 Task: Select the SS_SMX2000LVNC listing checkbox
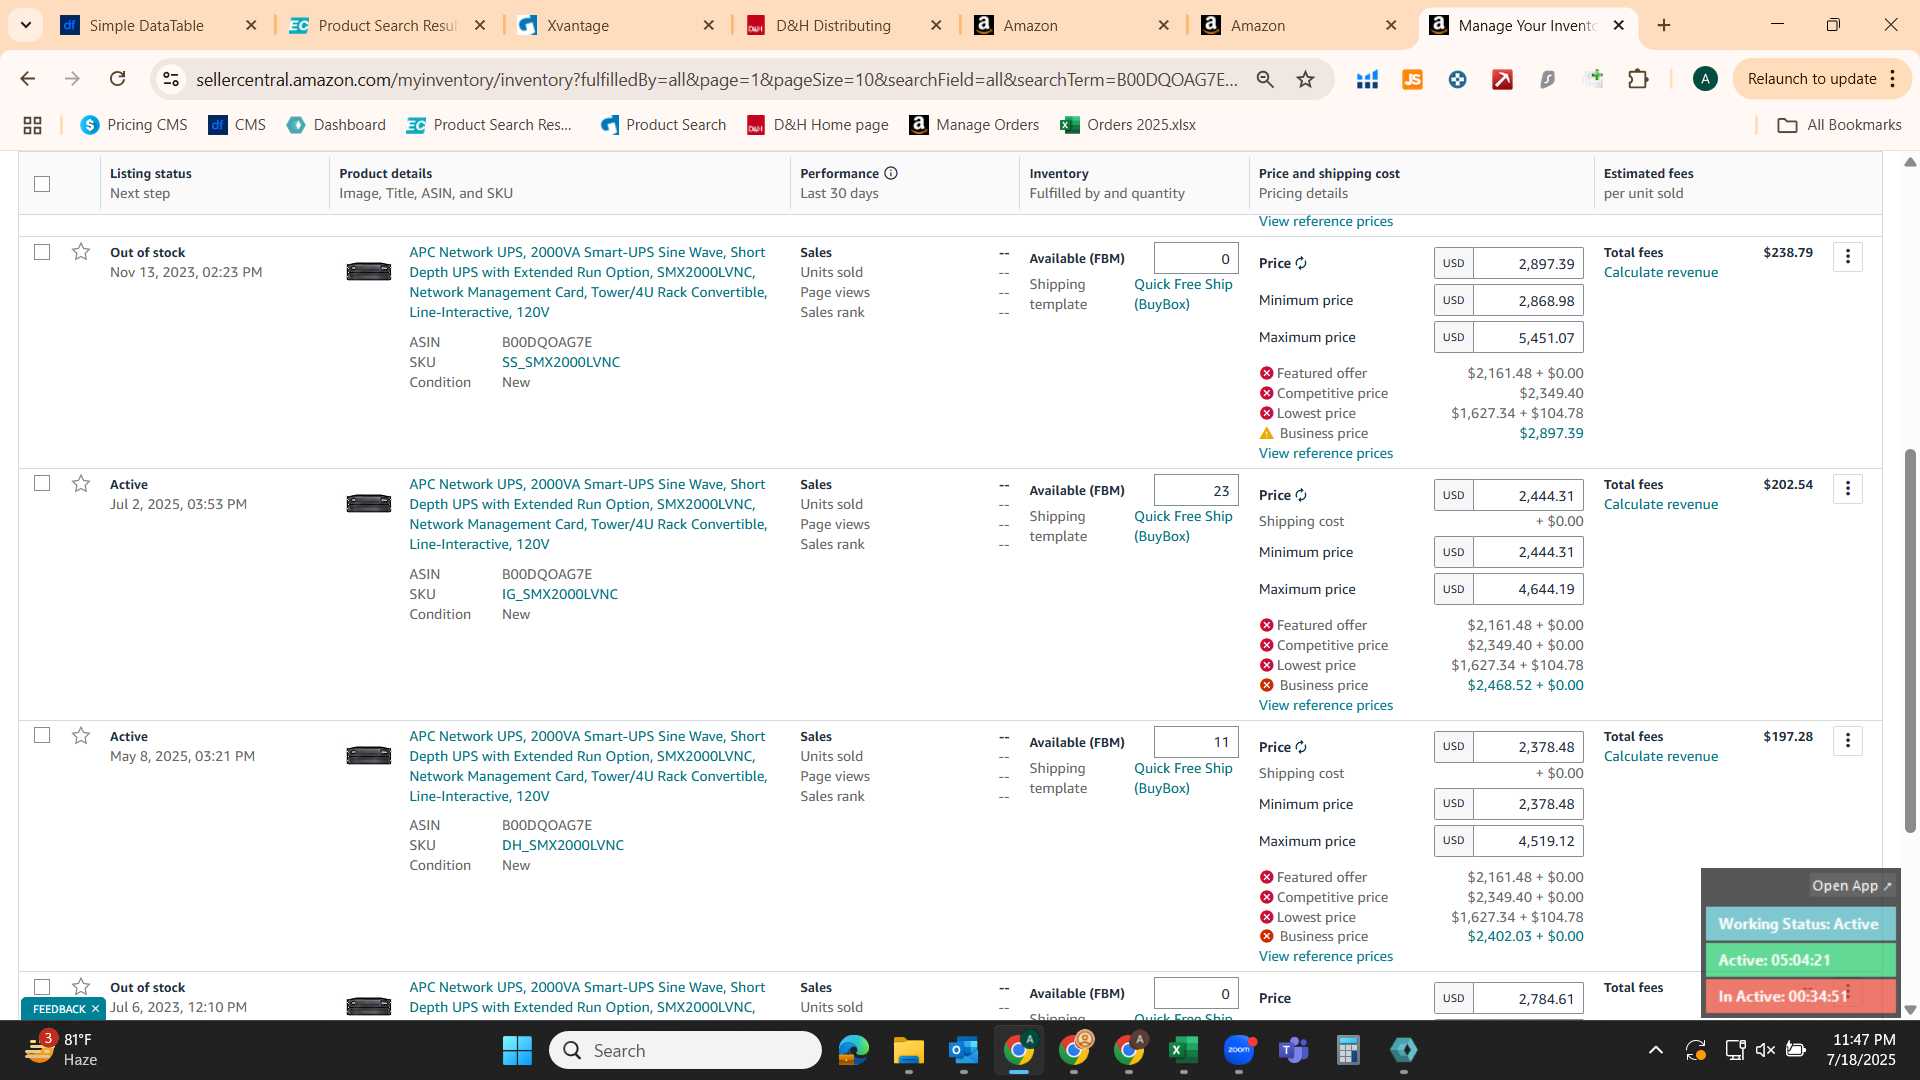(x=42, y=252)
